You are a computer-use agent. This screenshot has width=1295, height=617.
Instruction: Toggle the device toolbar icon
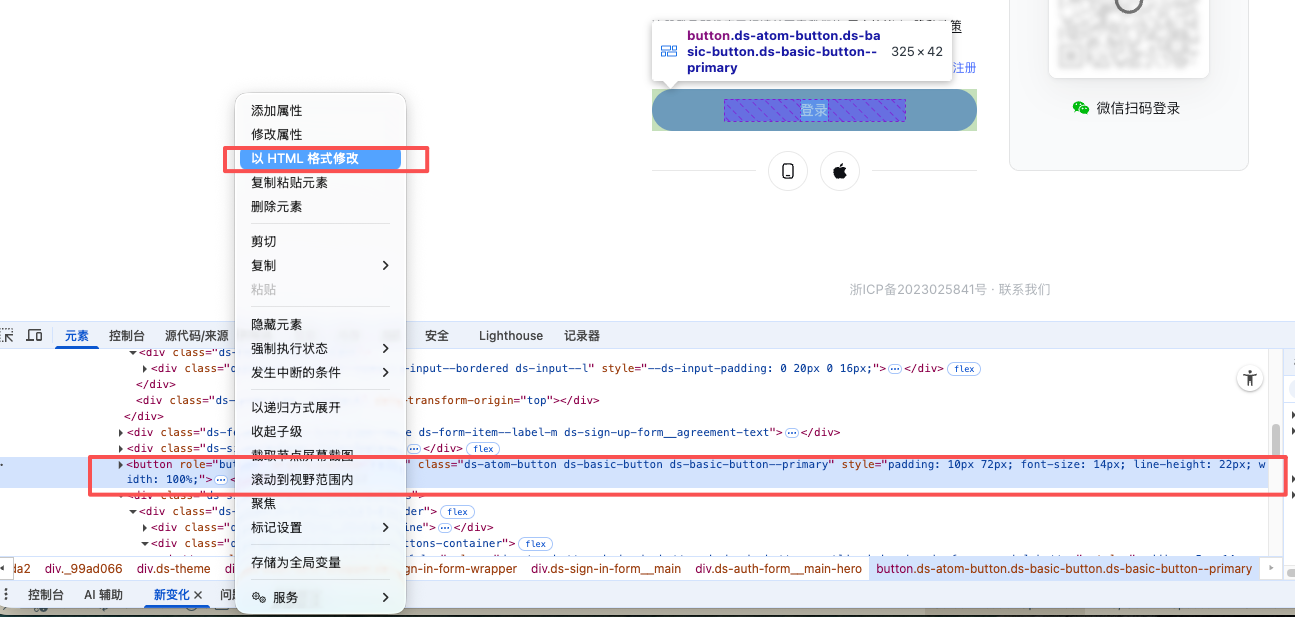point(34,335)
